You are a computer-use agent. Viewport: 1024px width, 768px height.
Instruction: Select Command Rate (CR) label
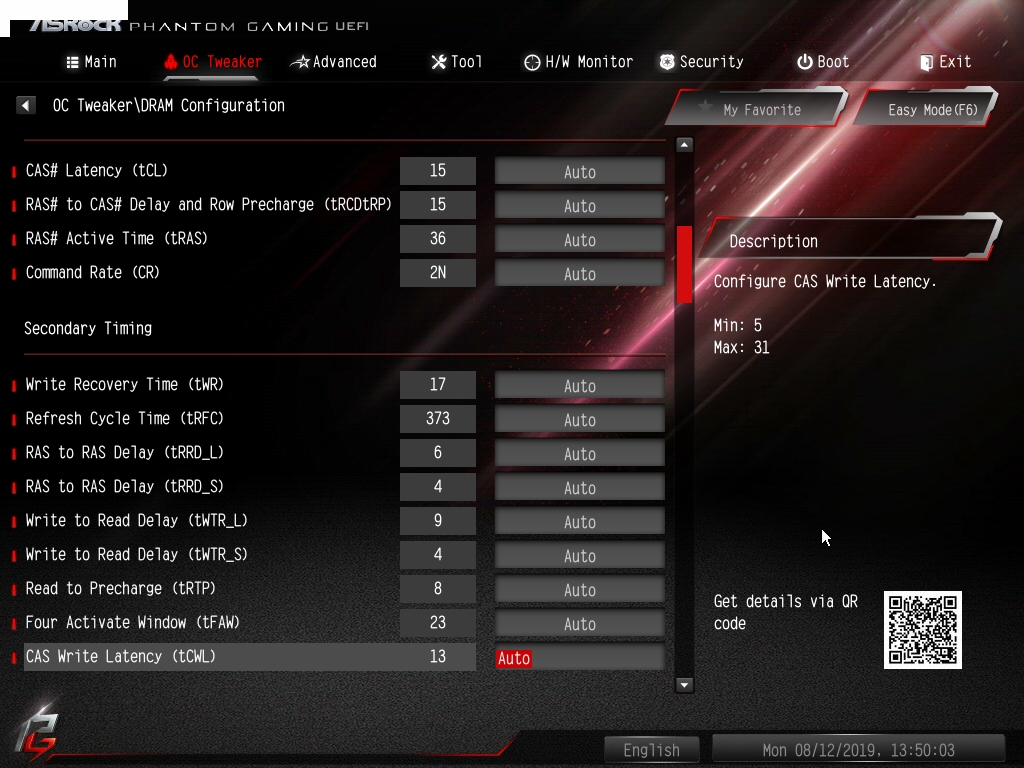(x=92, y=272)
